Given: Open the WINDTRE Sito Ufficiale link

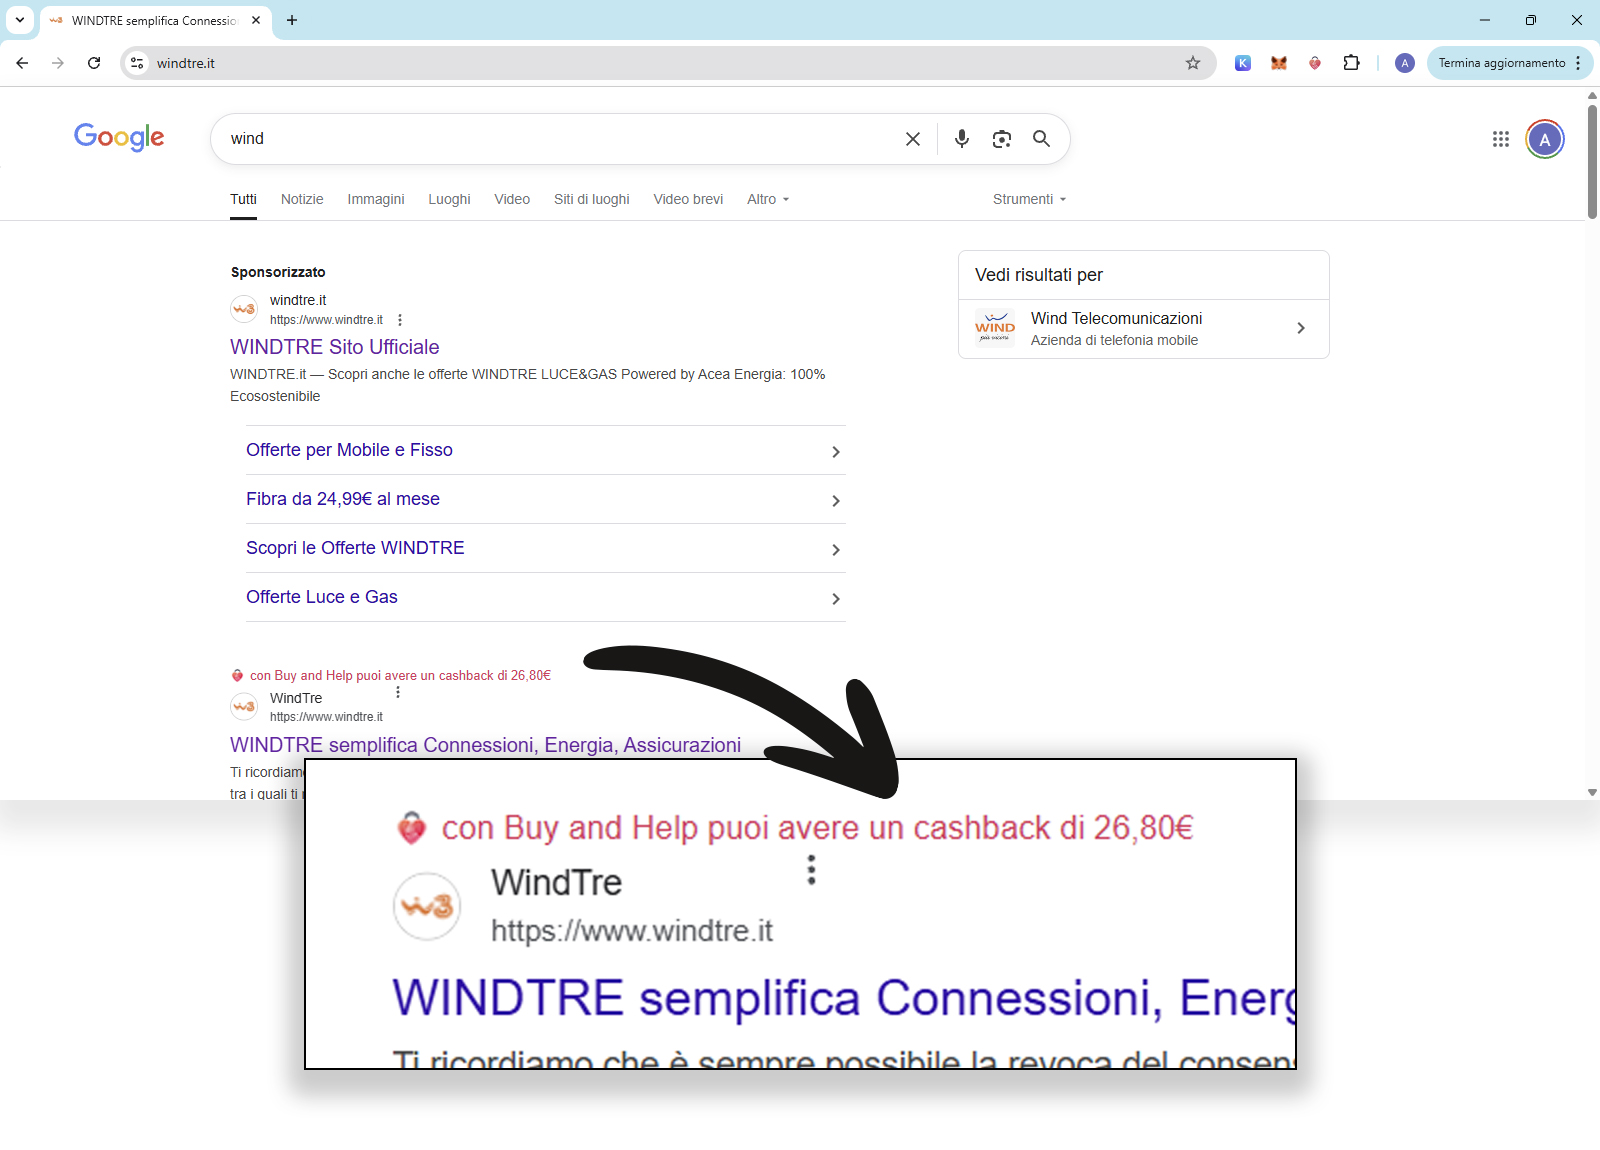Looking at the screenshot, I should (x=335, y=347).
